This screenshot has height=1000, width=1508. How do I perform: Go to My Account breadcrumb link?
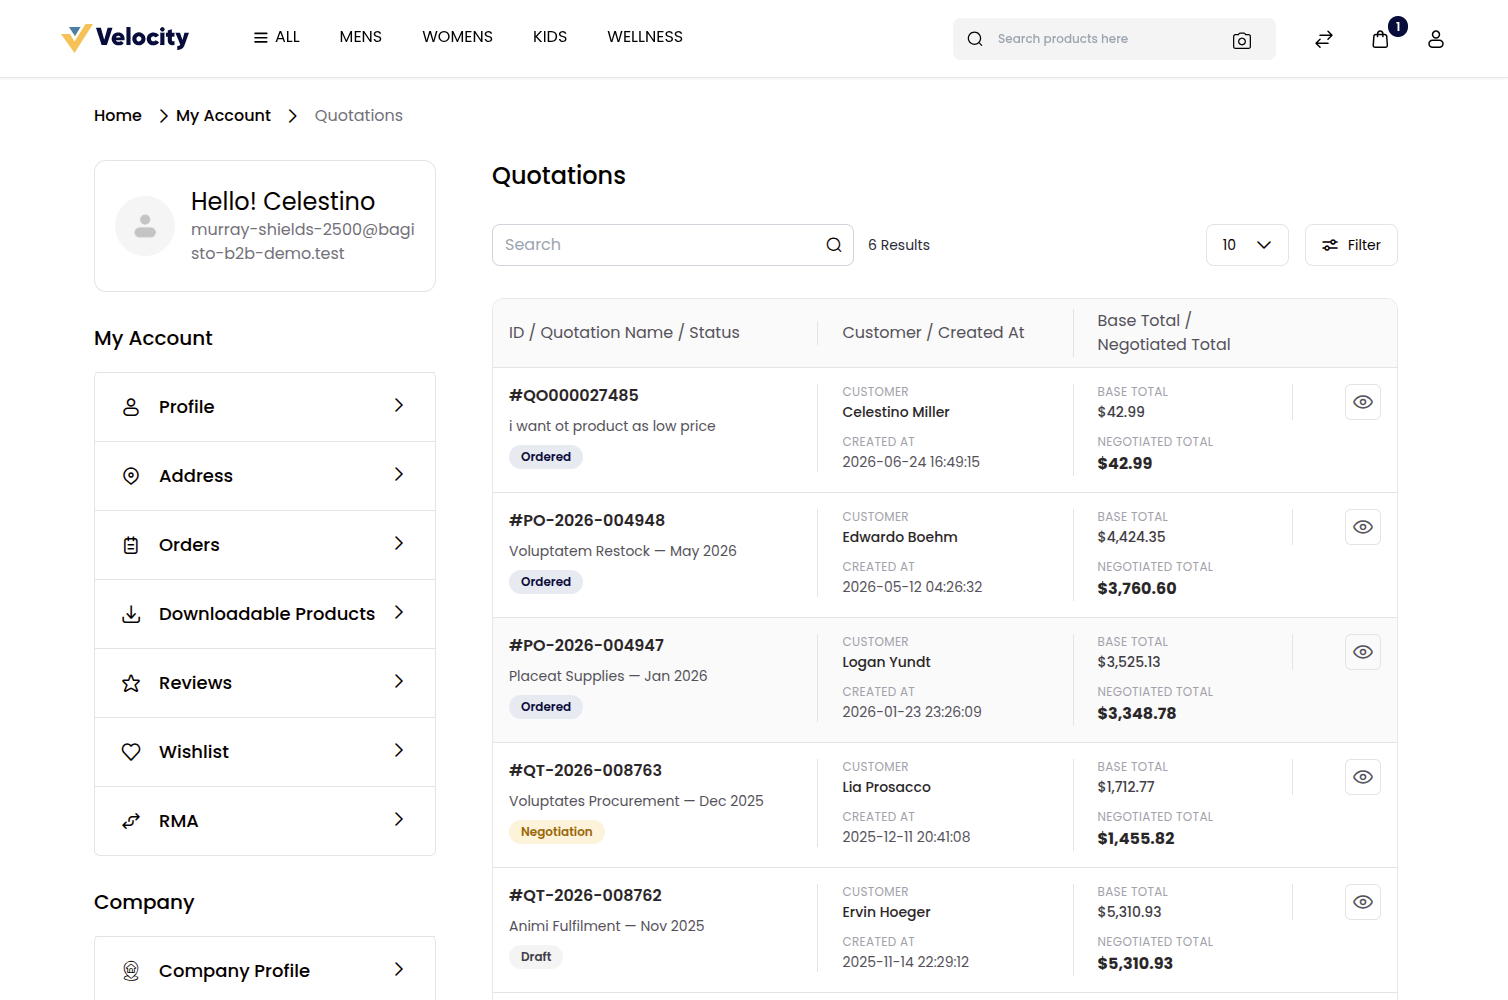pos(223,116)
